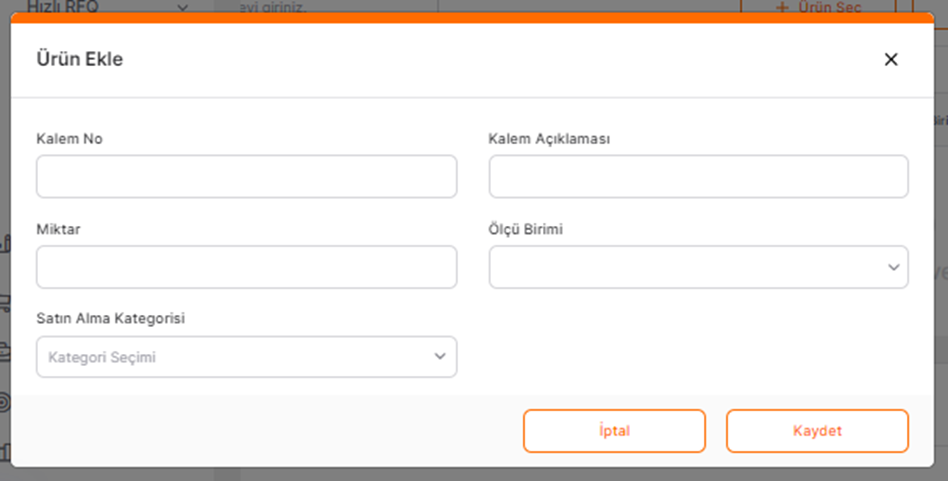Click the chevron arrow beside Kategori Seçimi
The width and height of the screenshot is (948, 481).
tap(440, 357)
